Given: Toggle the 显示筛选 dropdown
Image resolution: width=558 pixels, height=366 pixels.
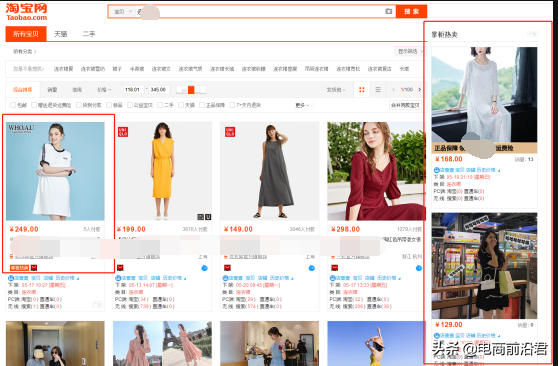Looking at the screenshot, I should point(409,51).
